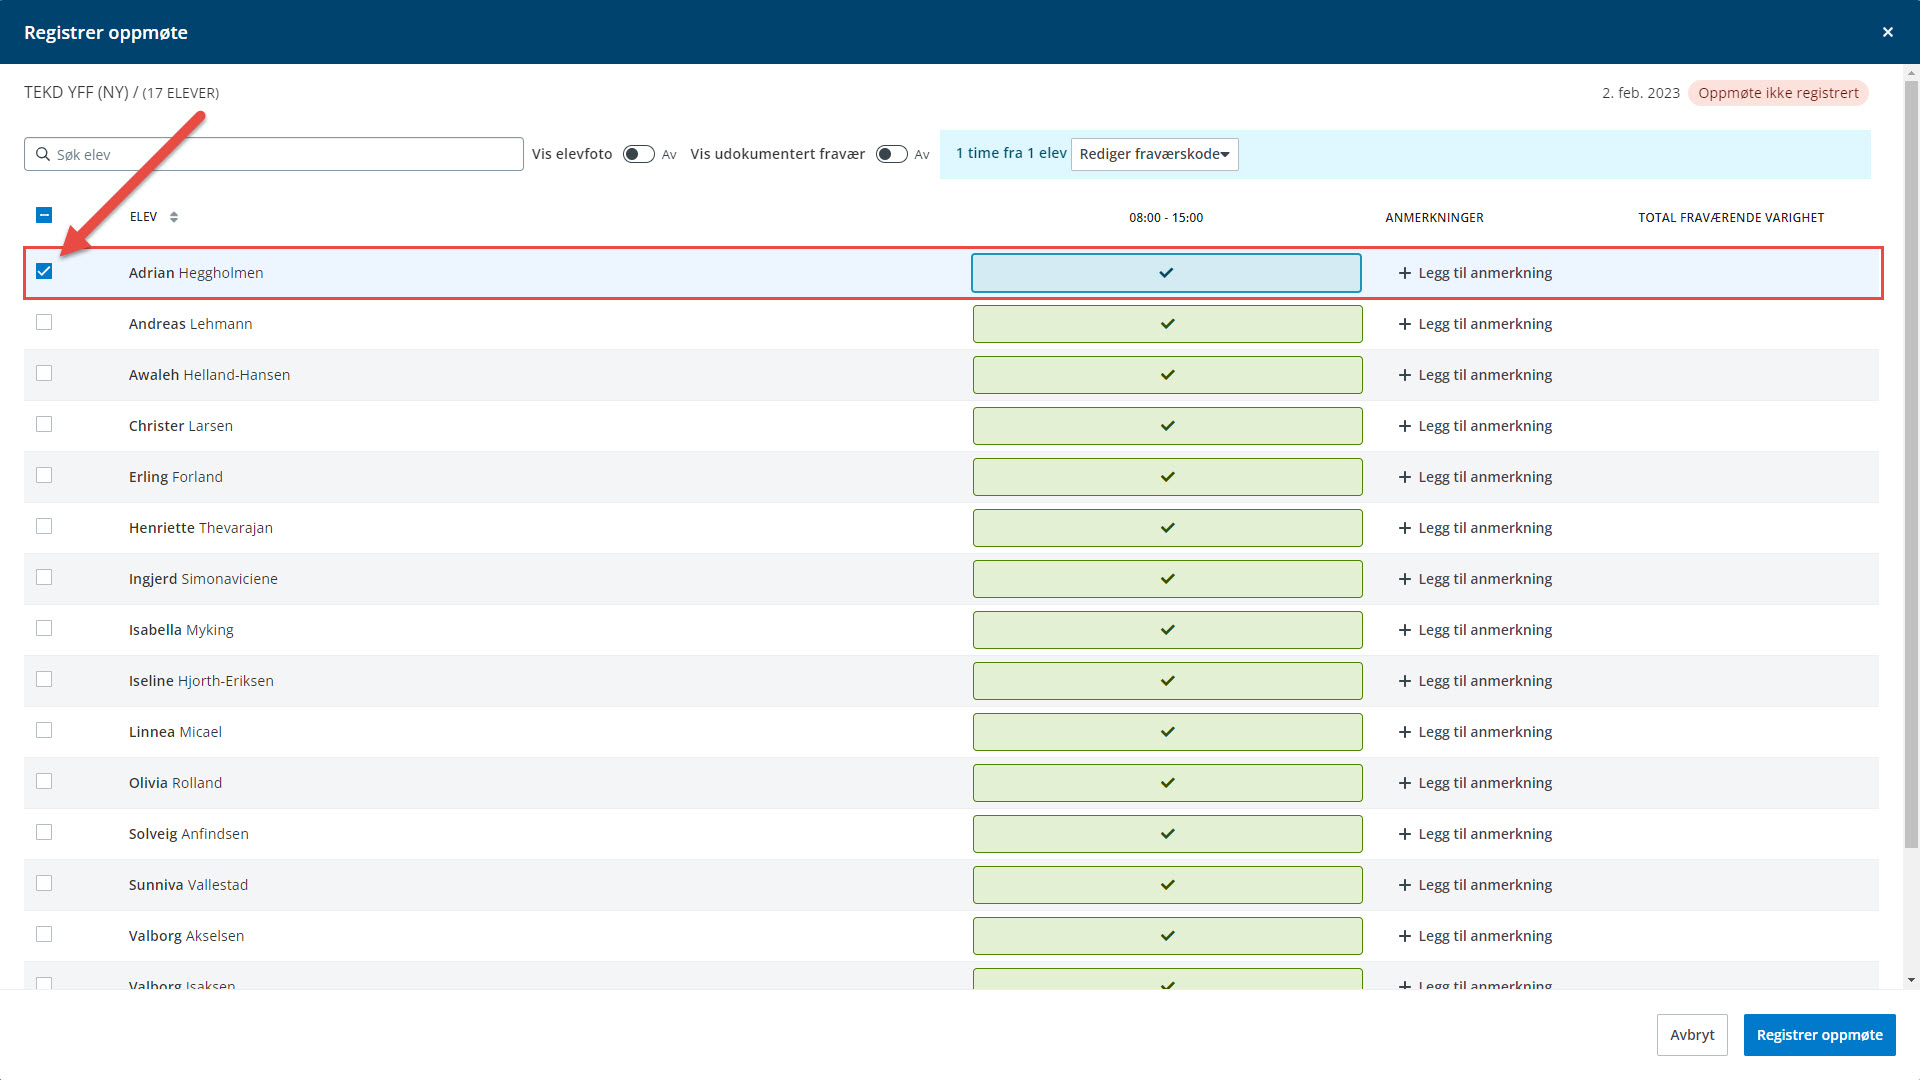Check Andreas Lehmann's checkbox

[x=44, y=322]
